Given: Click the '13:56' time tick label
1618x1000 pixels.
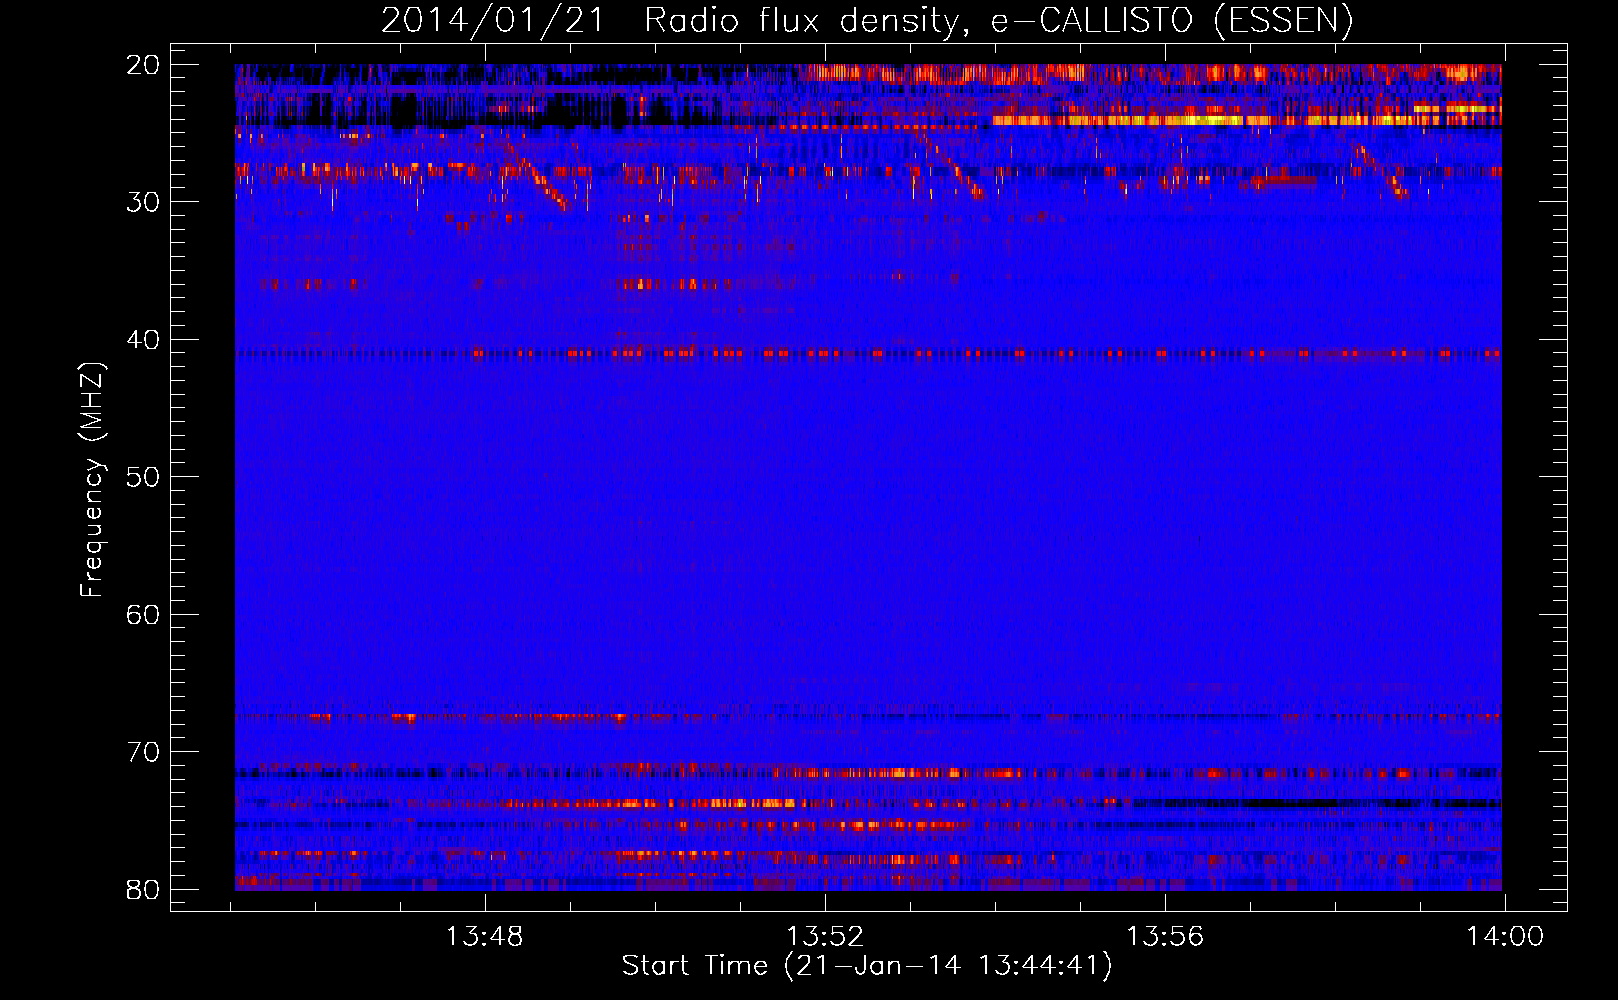Looking at the screenshot, I should pyautogui.click(x=1165, y=937).
